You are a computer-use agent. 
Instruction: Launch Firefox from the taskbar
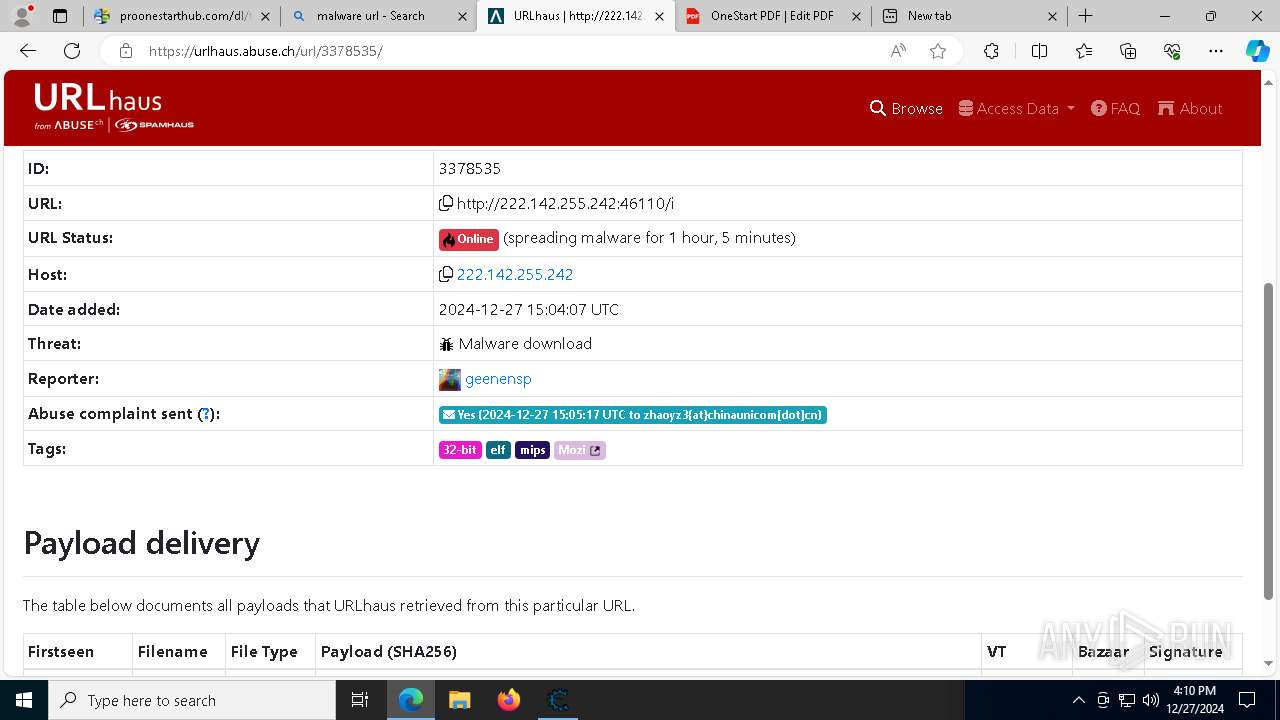click(x=509, y=700)
